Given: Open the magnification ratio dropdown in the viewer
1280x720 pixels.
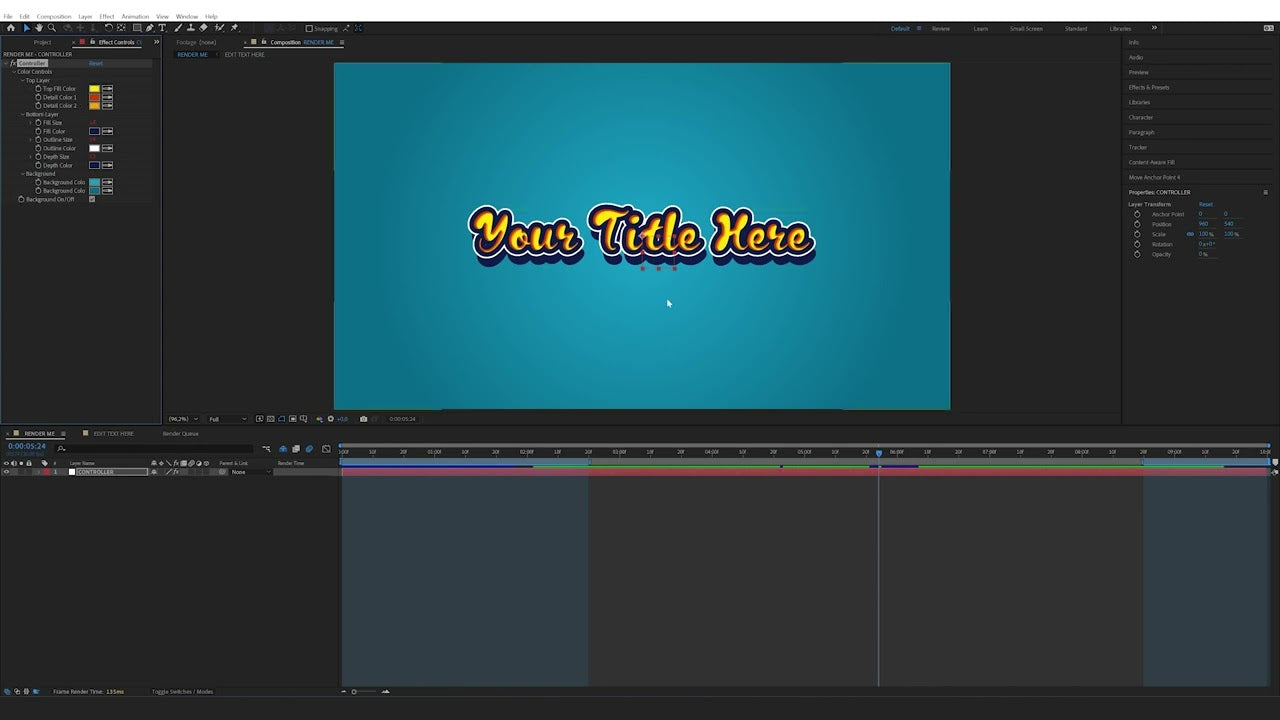Looking at the screenshot, I should point(181,419).
